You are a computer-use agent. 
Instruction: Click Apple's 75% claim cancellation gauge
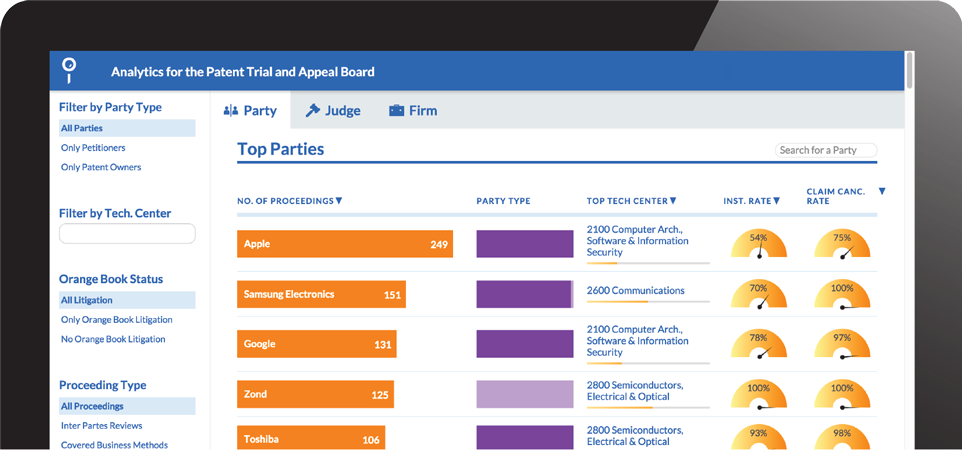(842, 245)
